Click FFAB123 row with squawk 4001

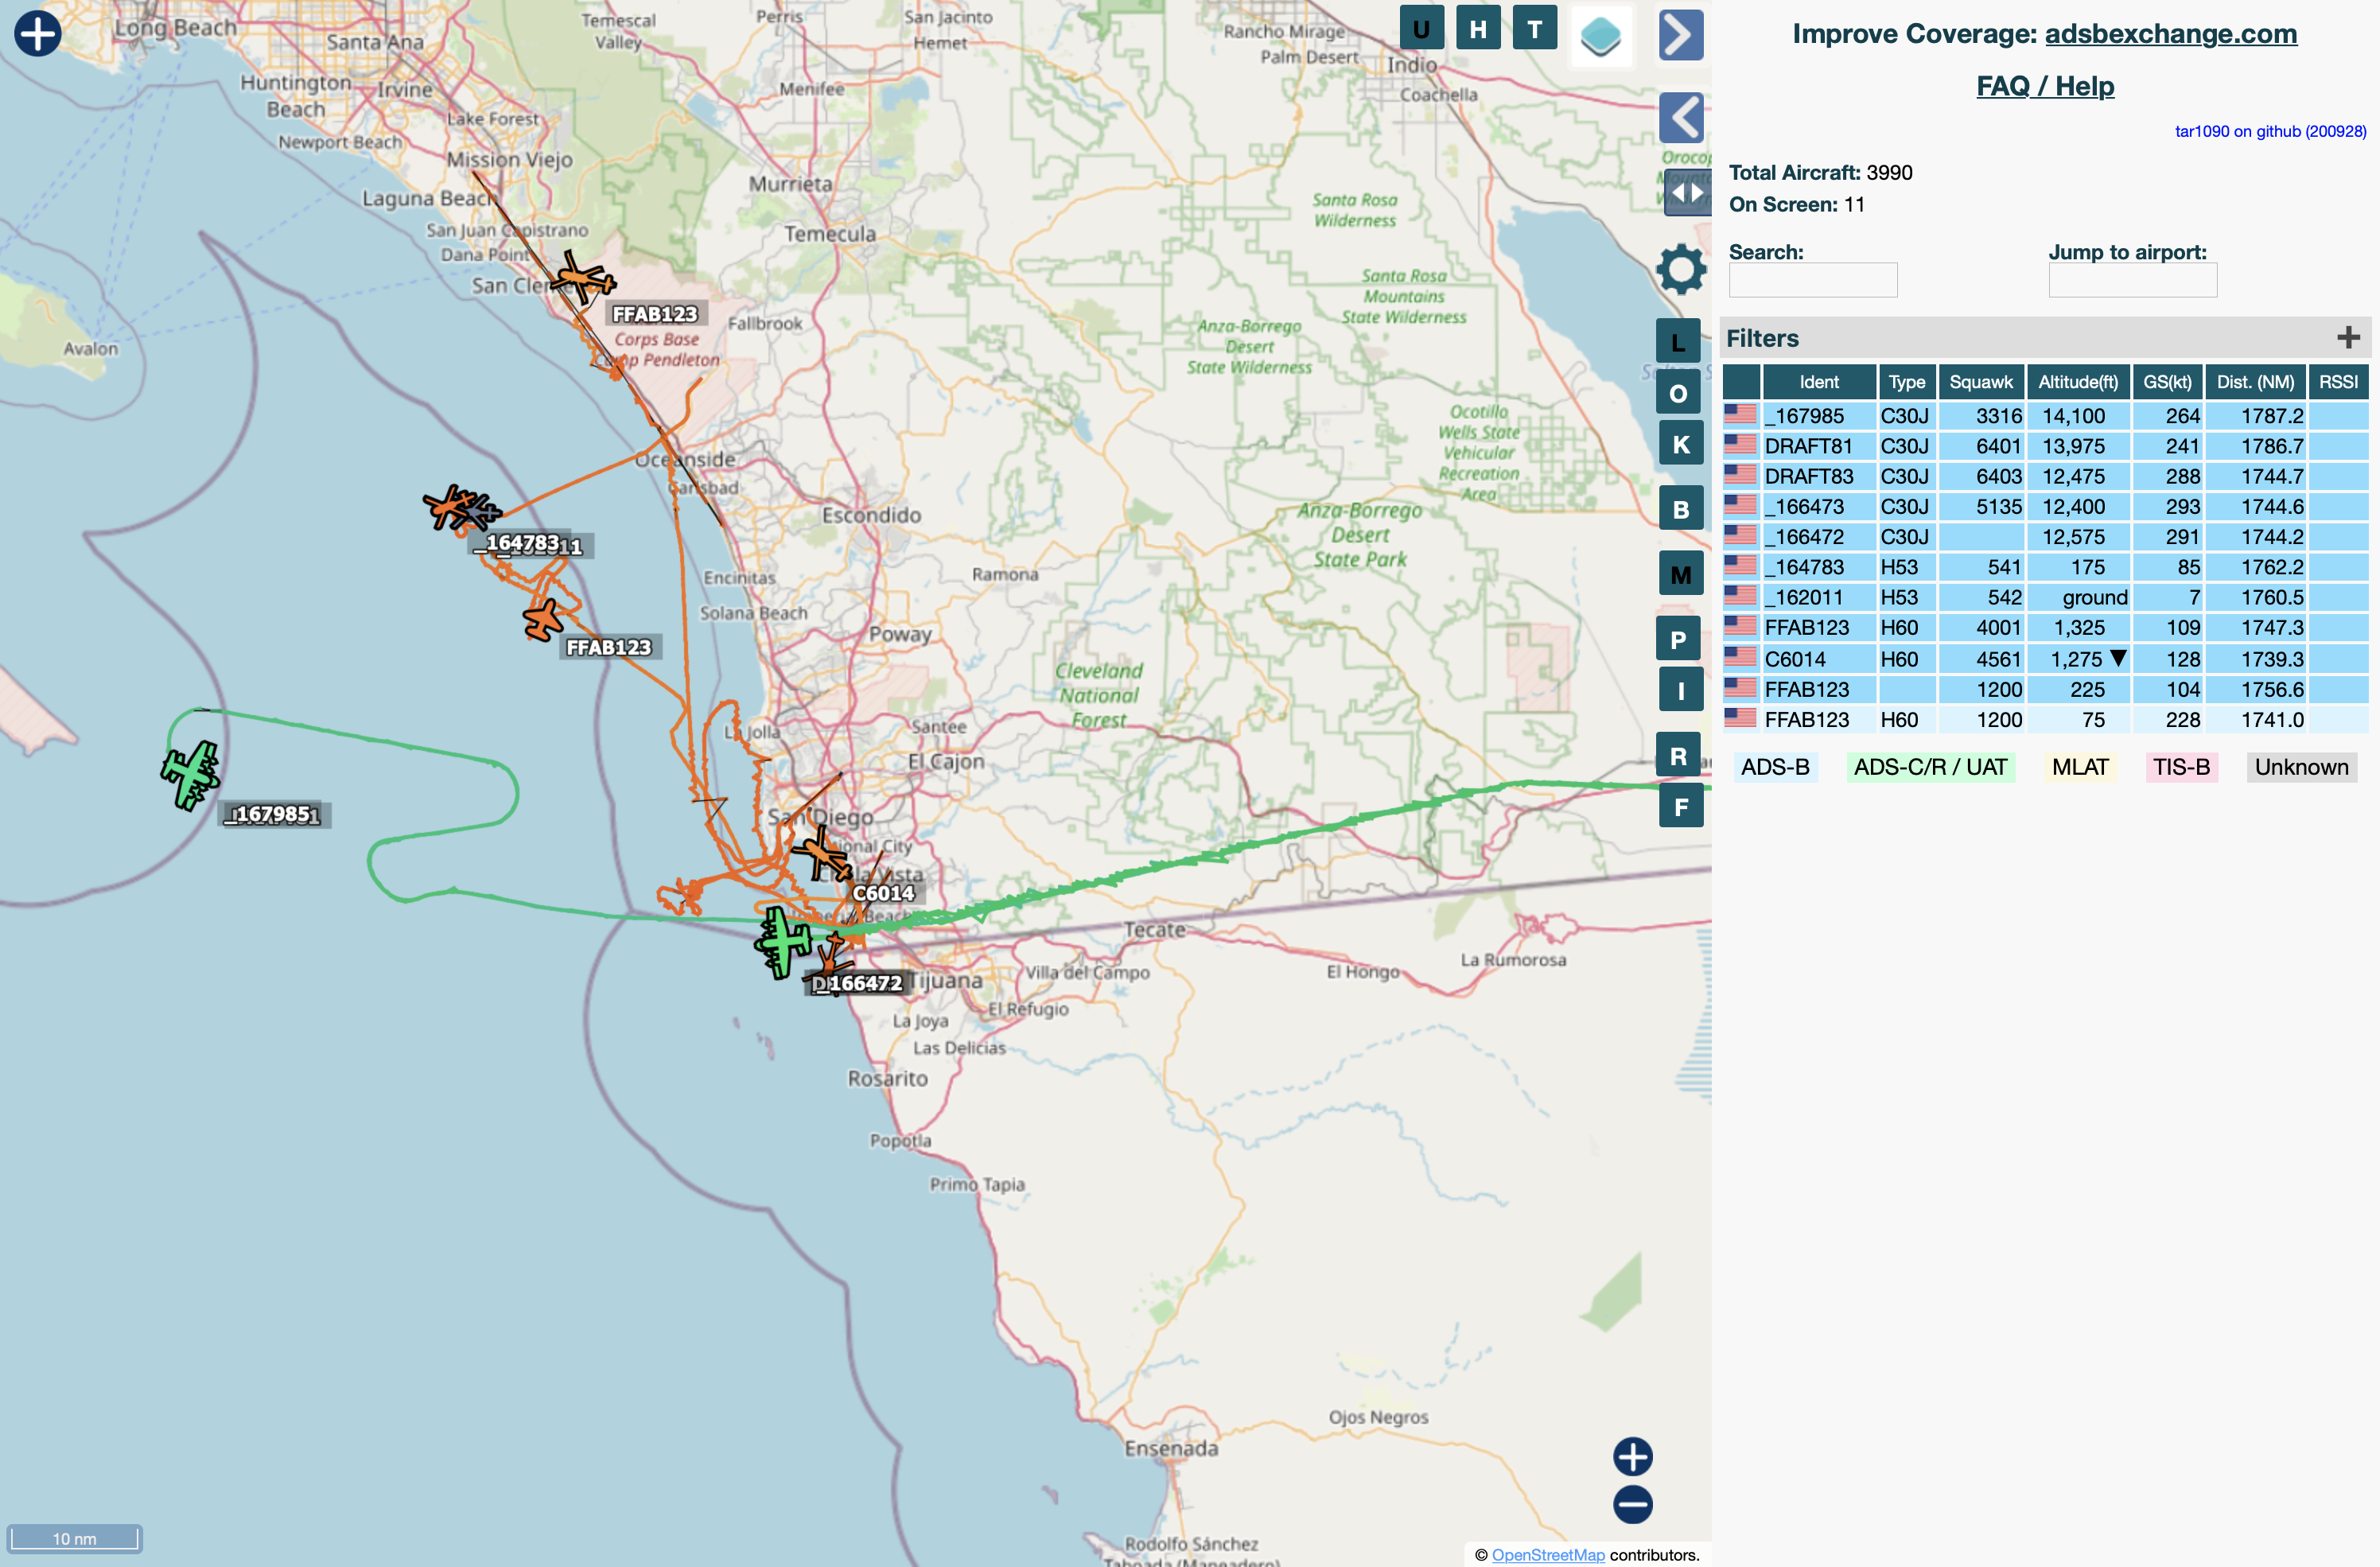[x=2045, y=627]
